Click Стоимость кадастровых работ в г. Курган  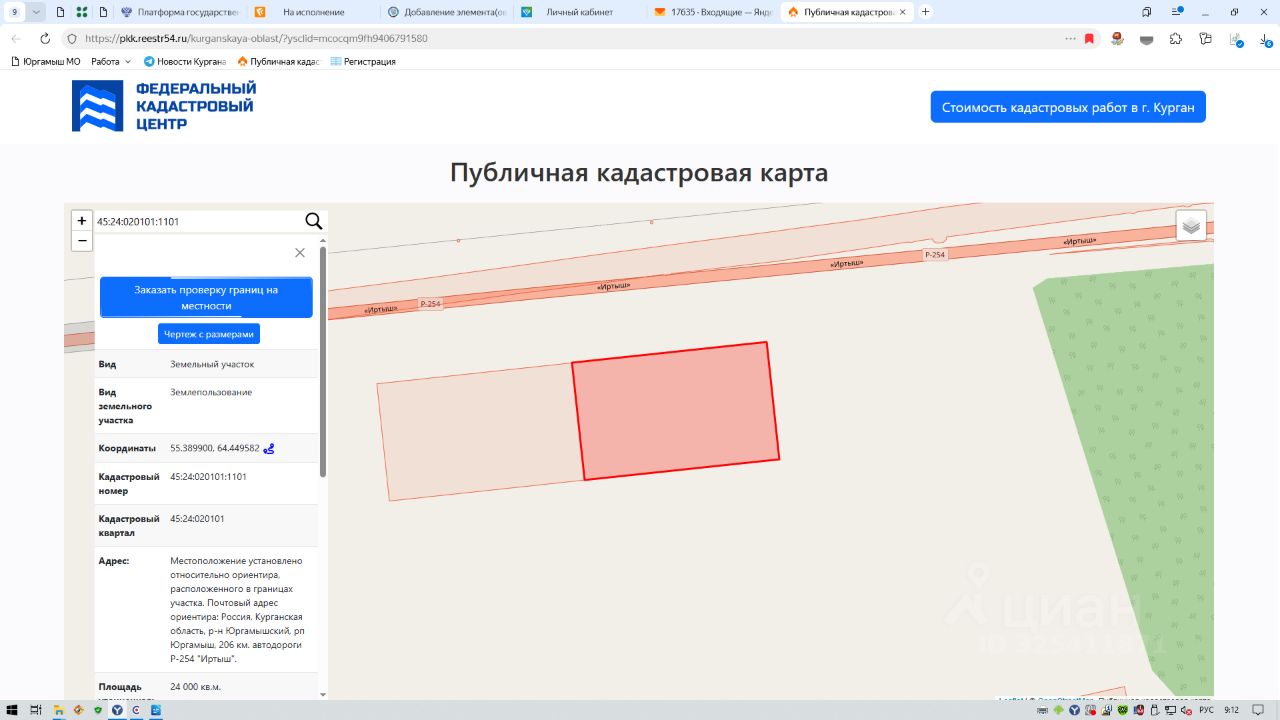(x=1068, y=107)
